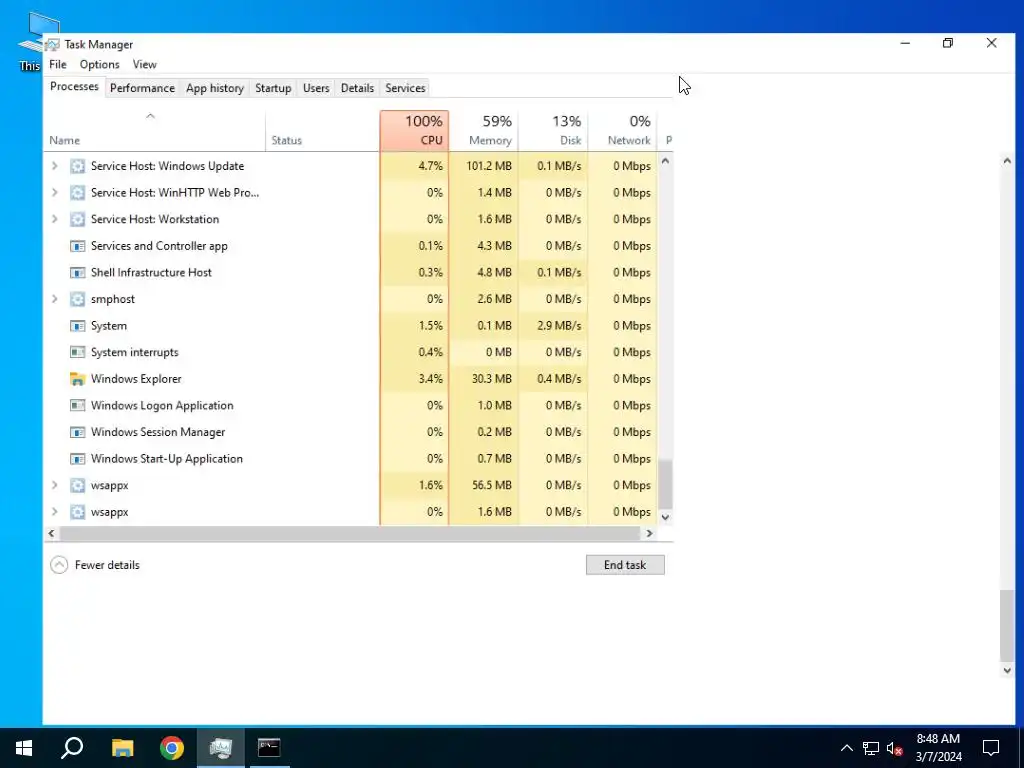Click the 101.2 MB memory value

488,166
